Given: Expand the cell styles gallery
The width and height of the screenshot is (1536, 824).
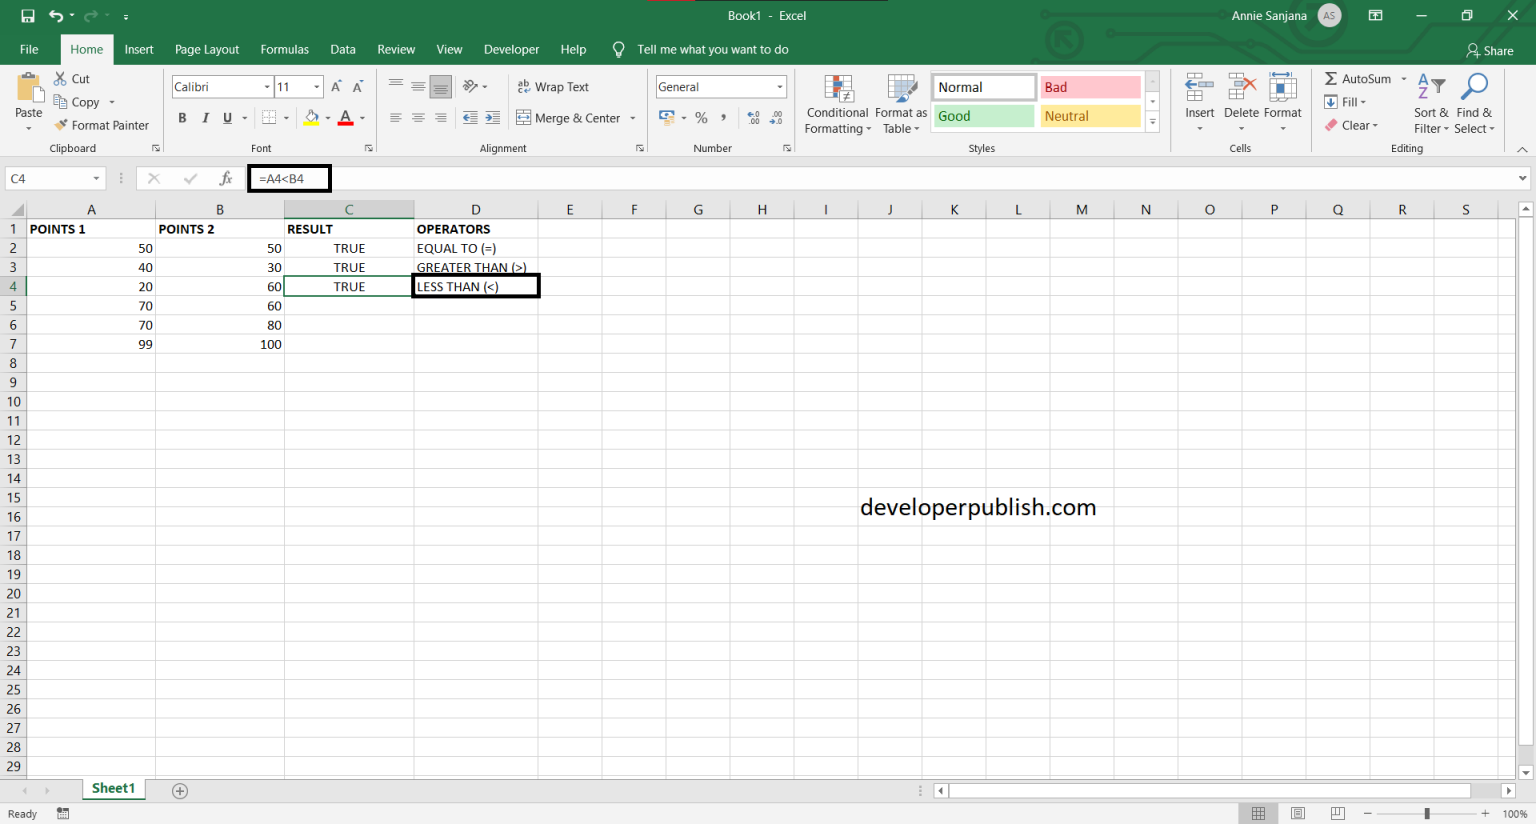Looking at the screenshot, I should (x=1153, y=123).
